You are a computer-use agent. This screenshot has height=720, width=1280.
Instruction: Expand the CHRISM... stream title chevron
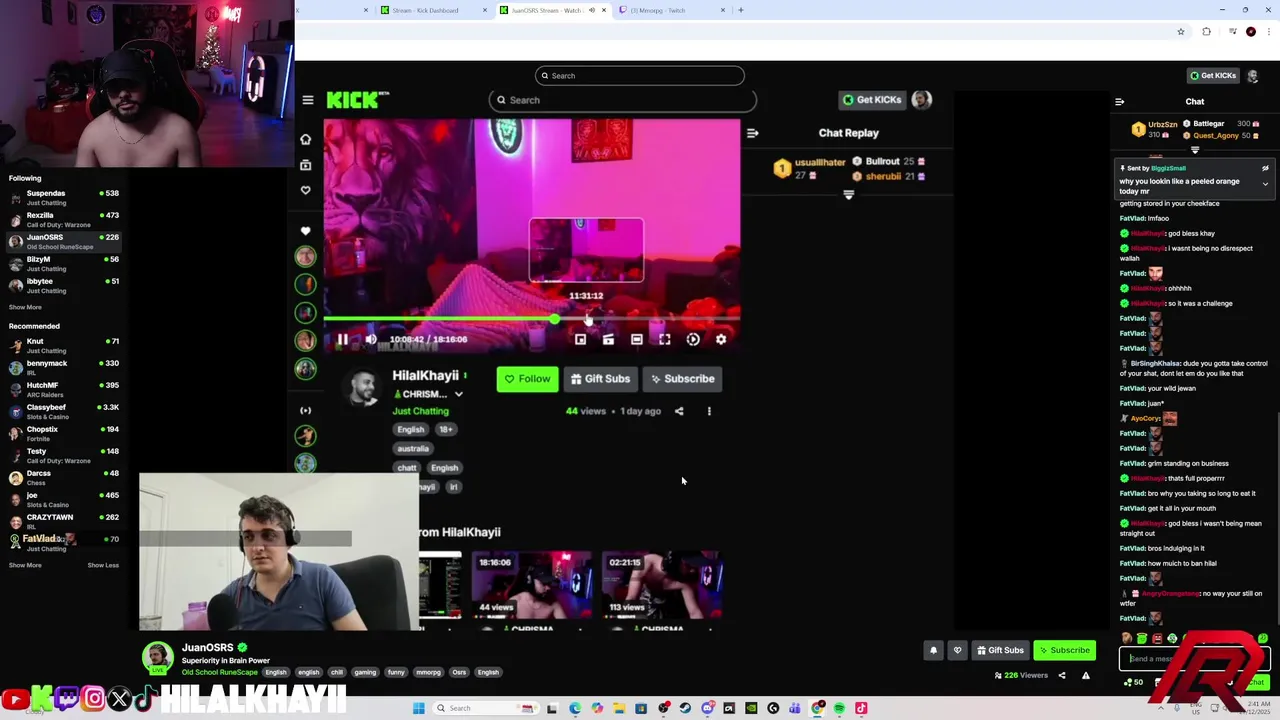[458, 394]
